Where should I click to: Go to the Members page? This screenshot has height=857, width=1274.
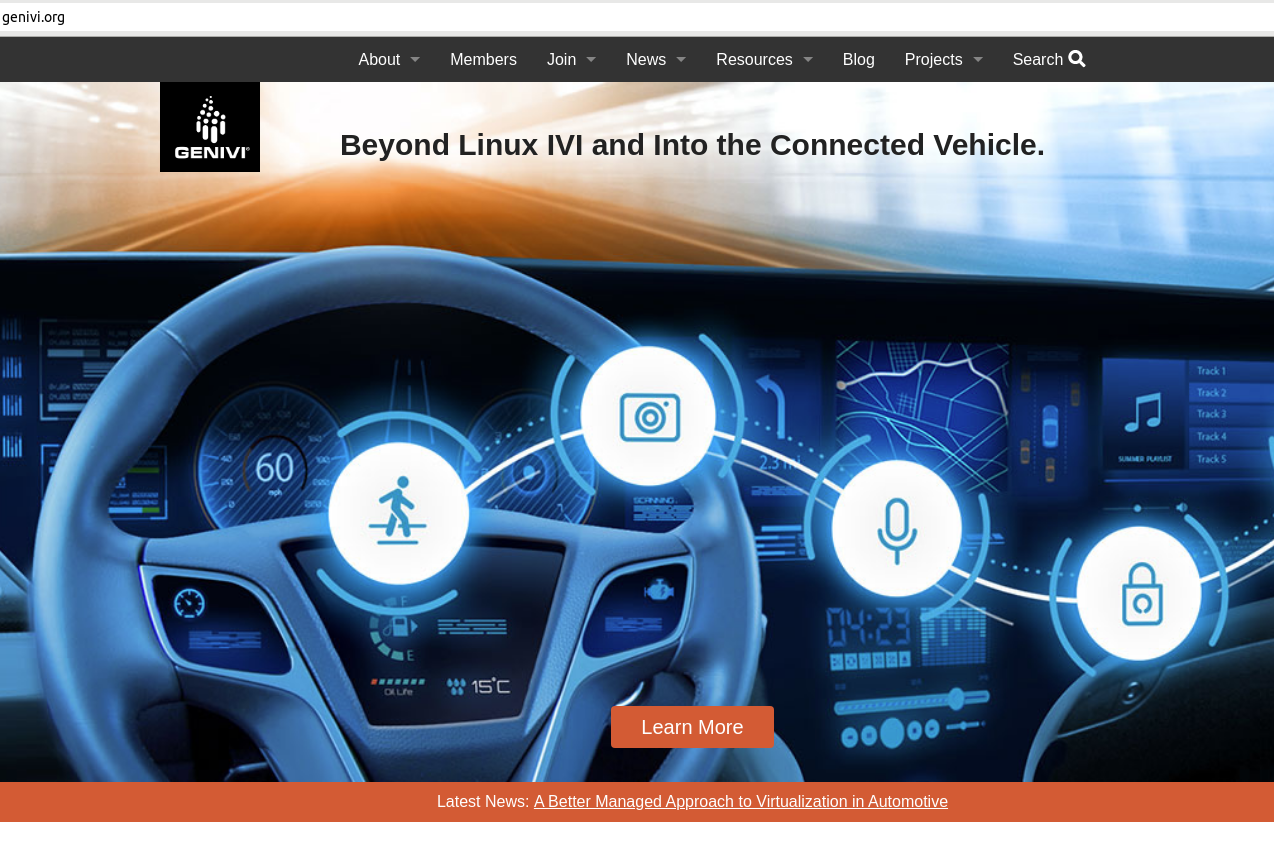click(x=483, y=60)
